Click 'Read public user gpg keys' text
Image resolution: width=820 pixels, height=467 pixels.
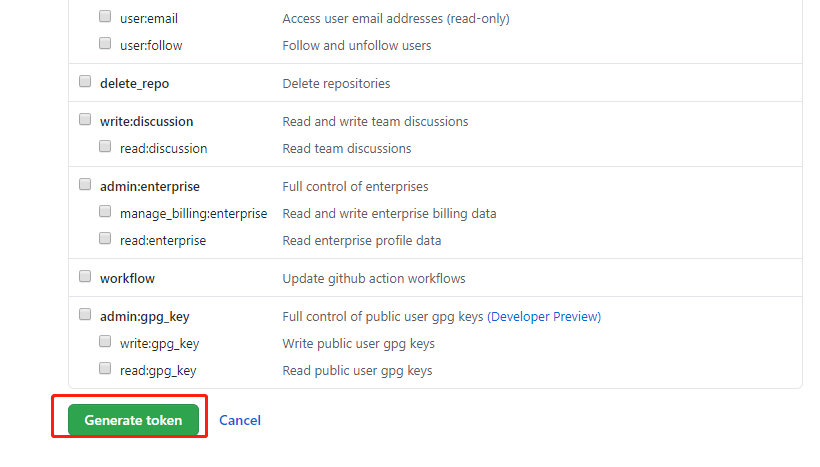357,371
